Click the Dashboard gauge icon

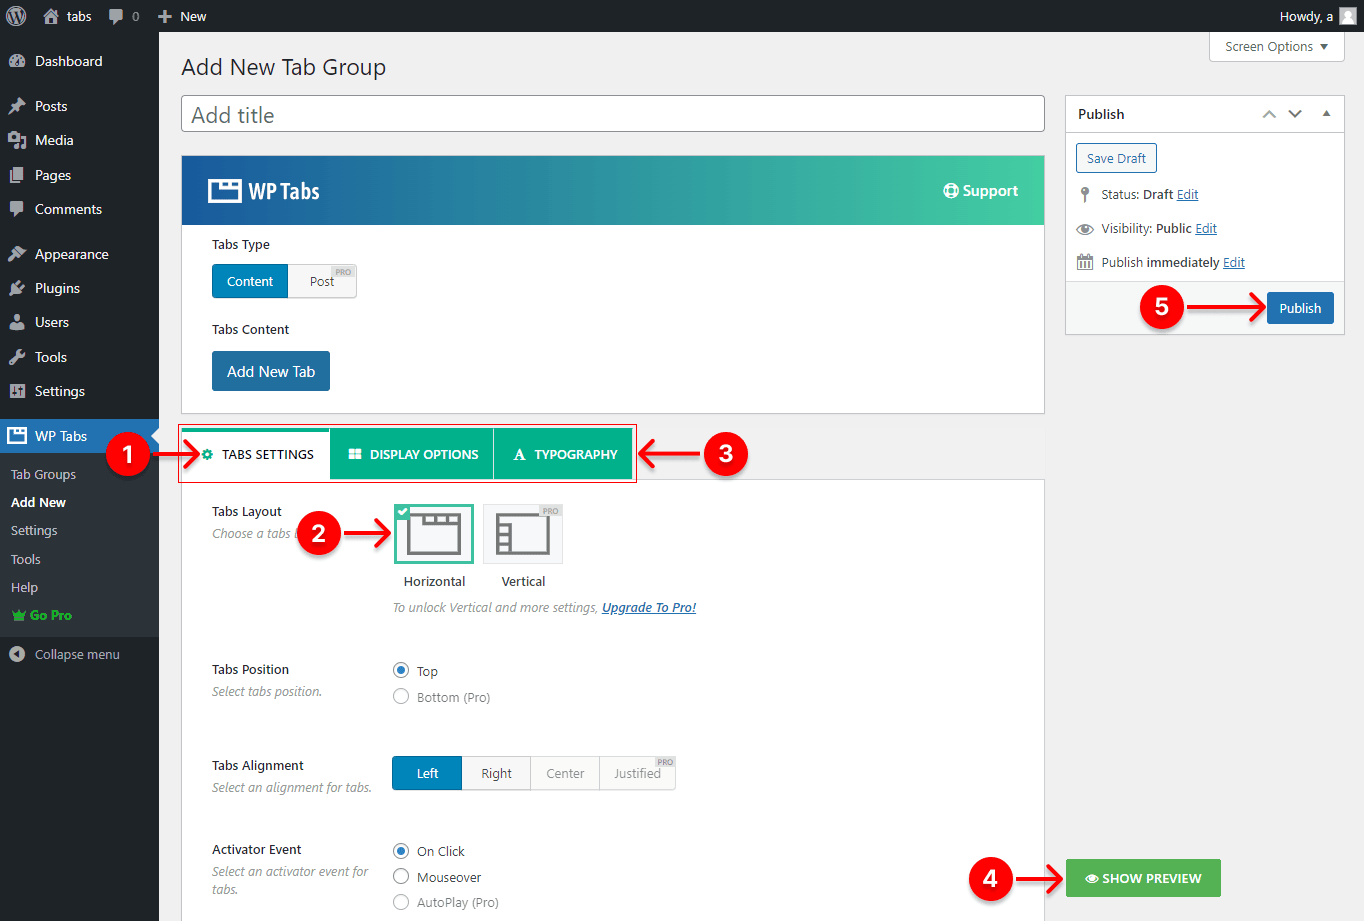[17, 61]
